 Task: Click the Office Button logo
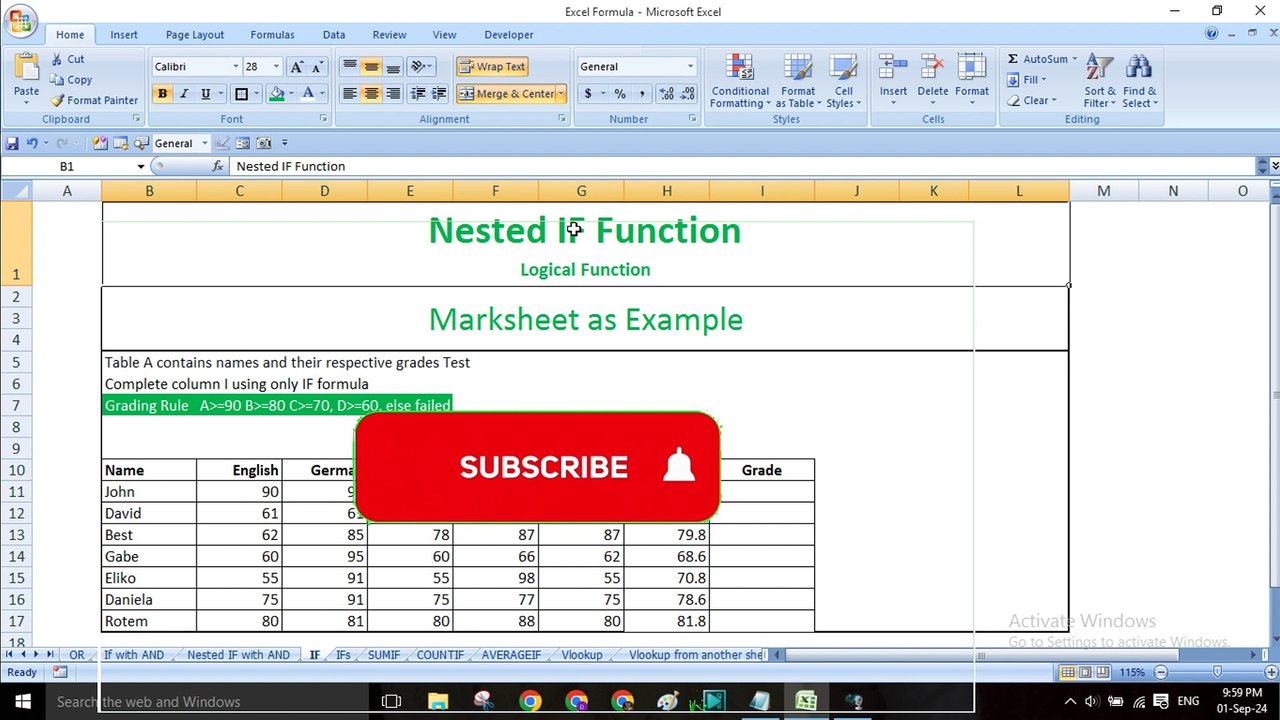pyautogui.click(x=20, y=20)
